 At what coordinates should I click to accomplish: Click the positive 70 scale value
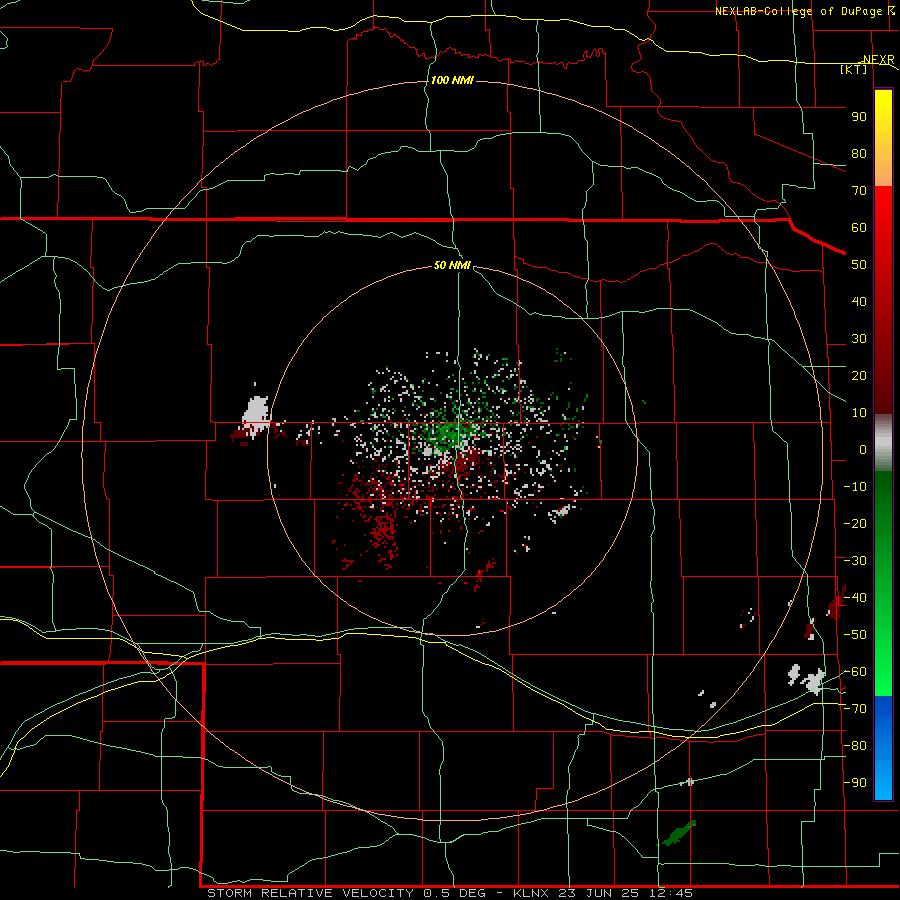859,191
